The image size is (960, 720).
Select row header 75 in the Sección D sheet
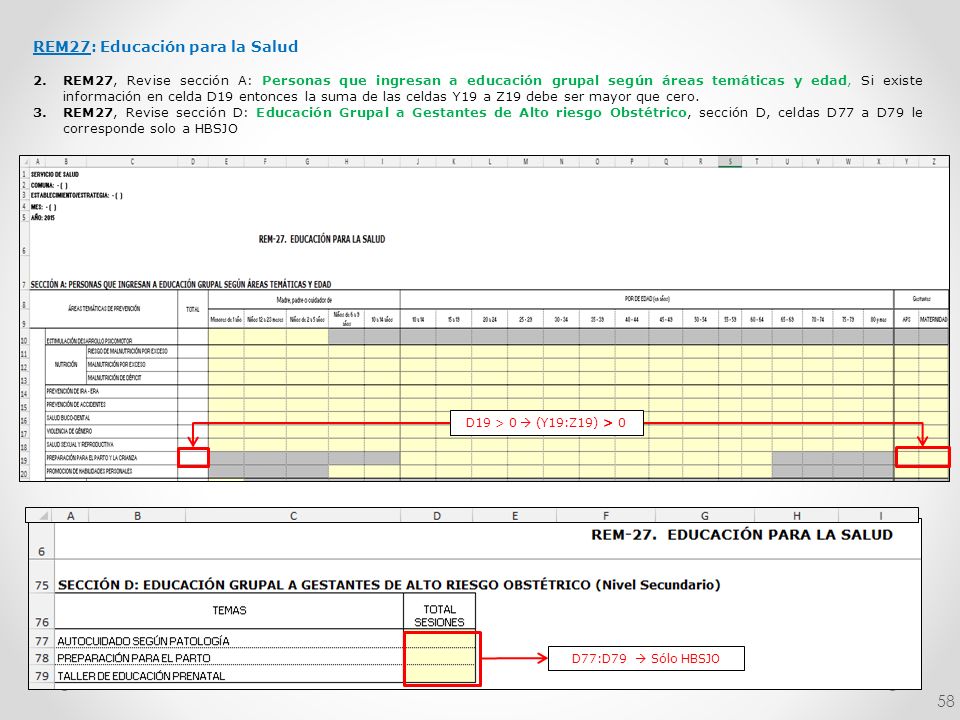(x=42, y=585)
